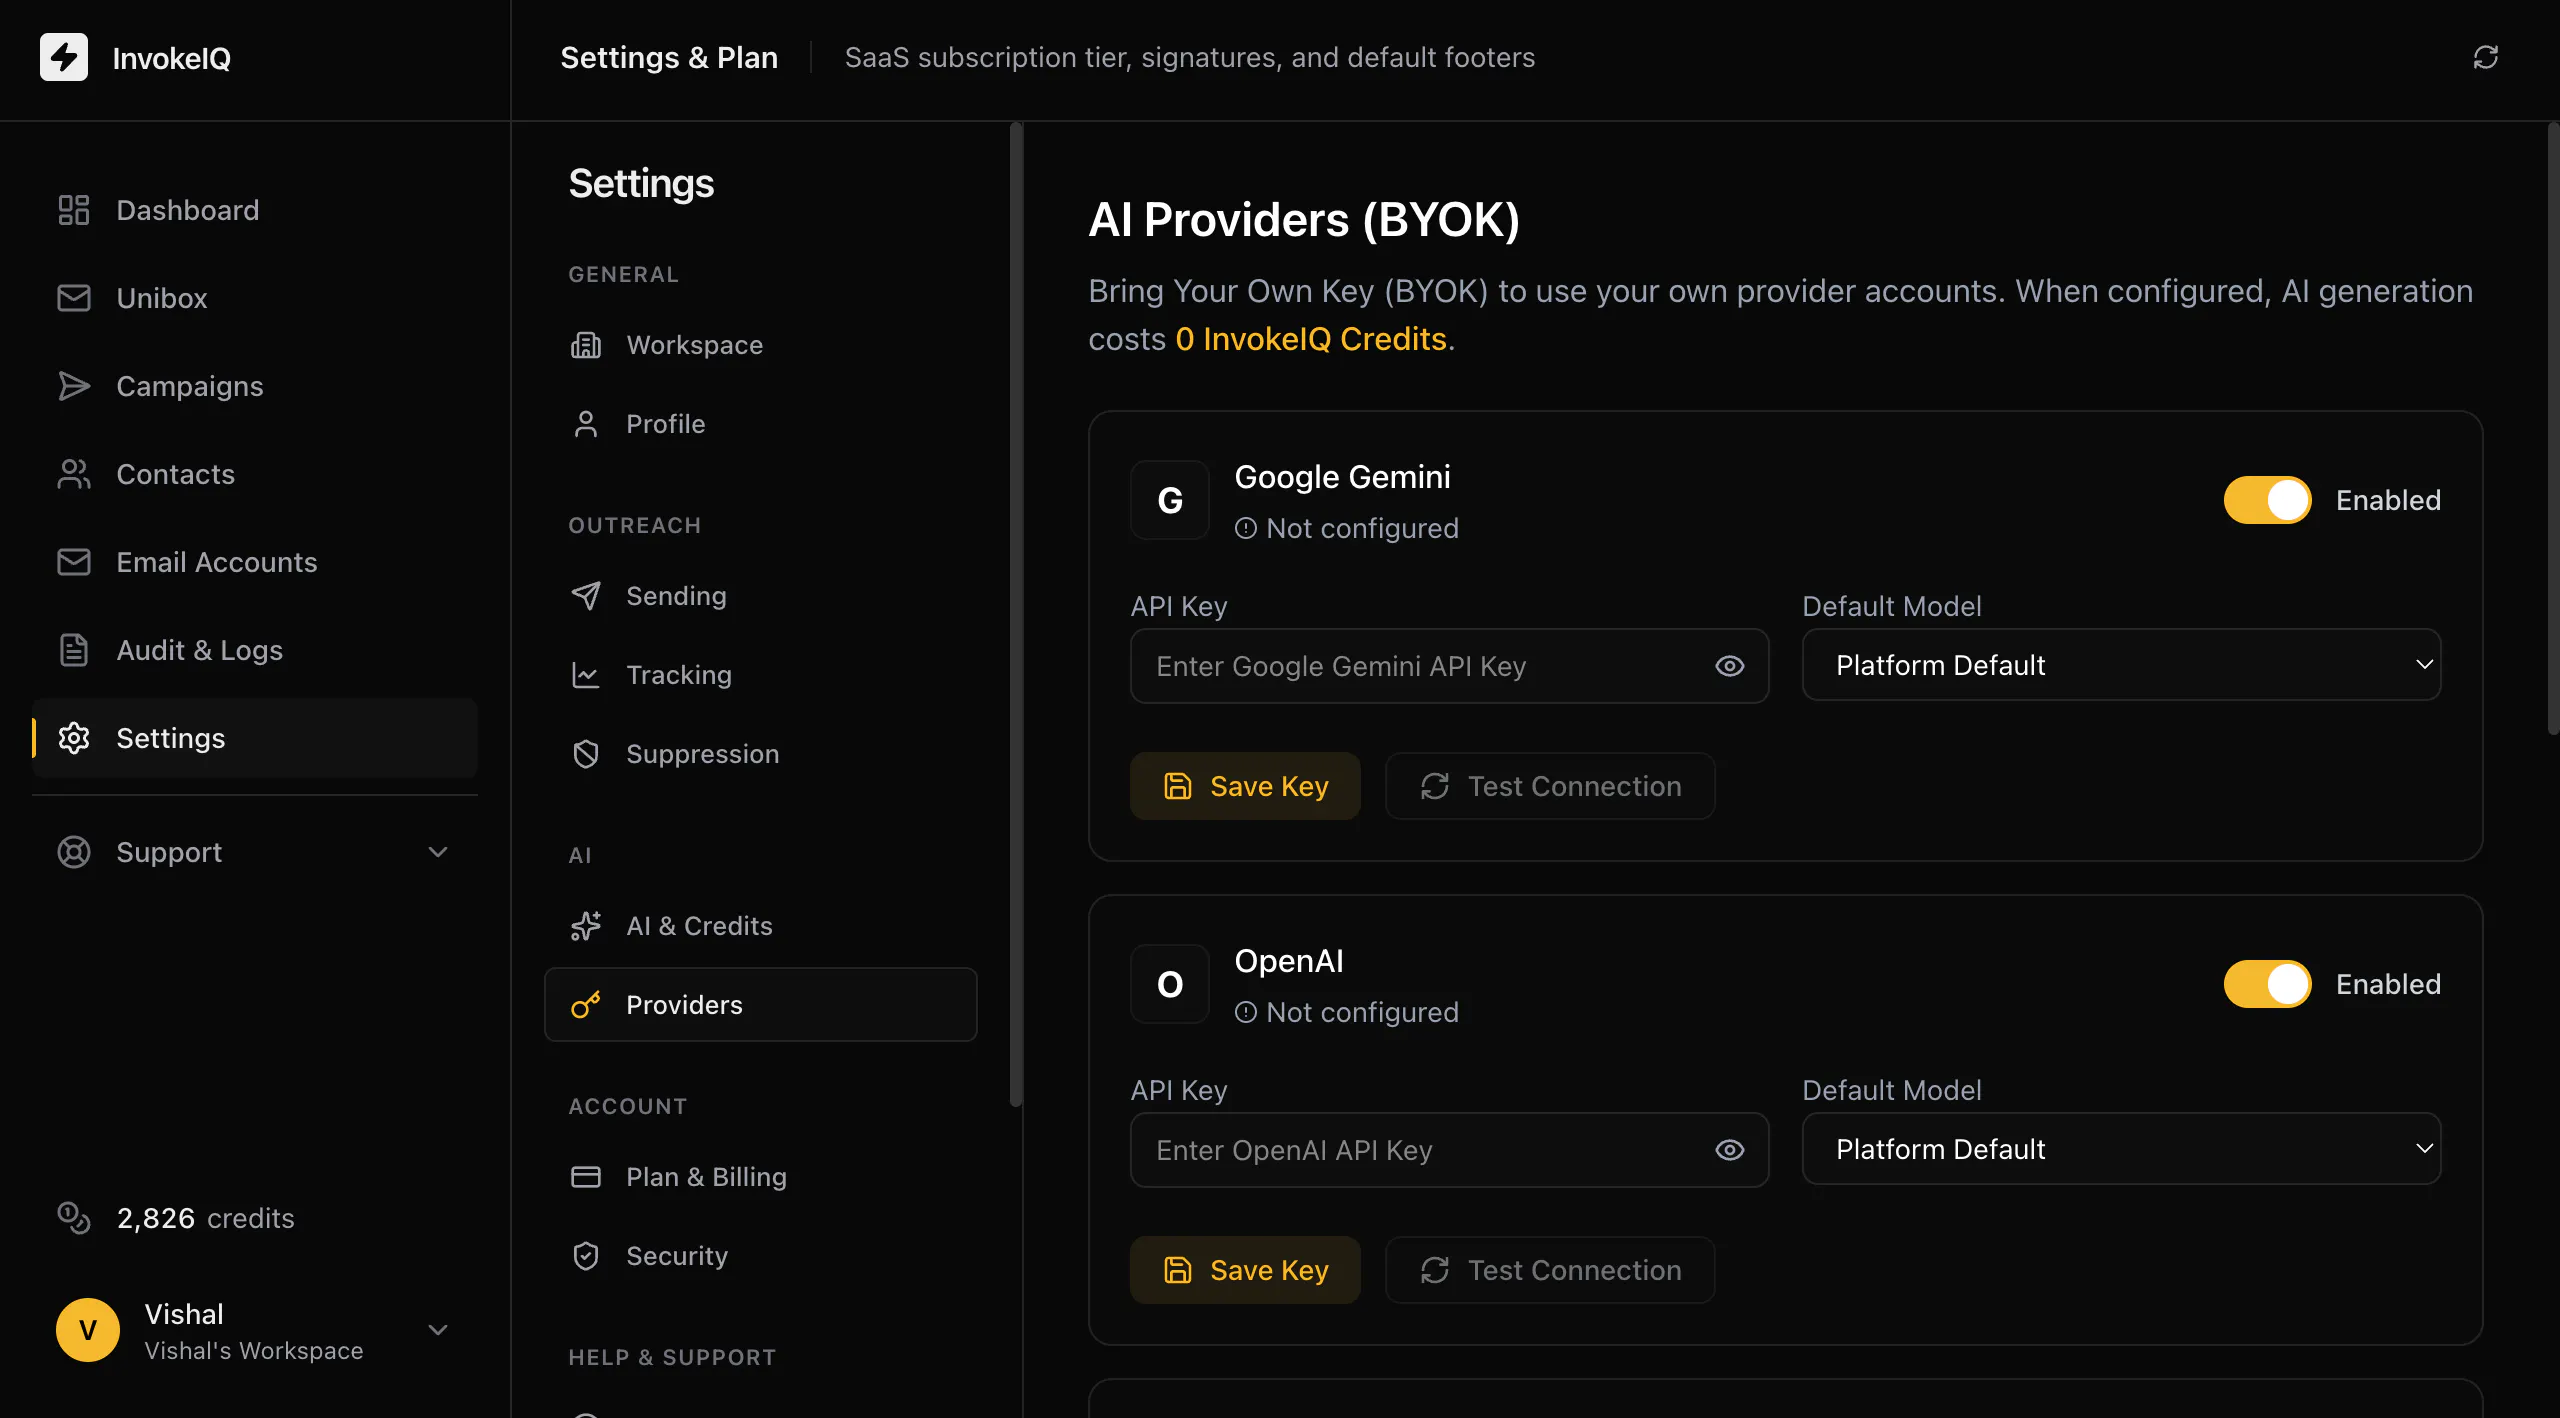The height and width of the screenshot is (1418, 2560).
Task: Go to Contacts
Action: pos(255,474)
